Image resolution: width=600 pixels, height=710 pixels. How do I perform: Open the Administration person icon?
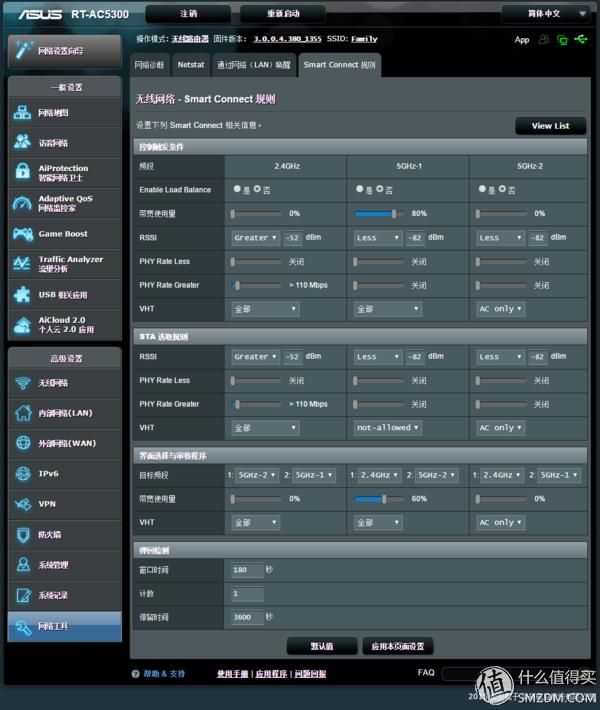[x=23, y=565]
